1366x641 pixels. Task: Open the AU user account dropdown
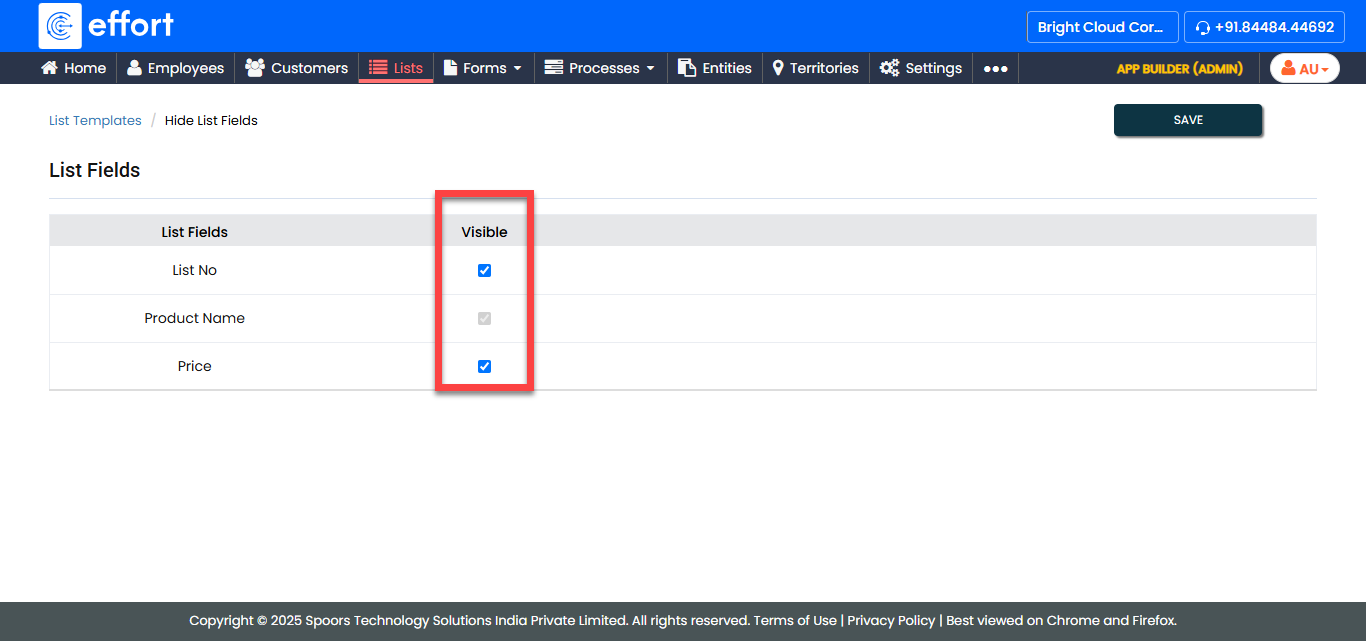click(1304, 68)
